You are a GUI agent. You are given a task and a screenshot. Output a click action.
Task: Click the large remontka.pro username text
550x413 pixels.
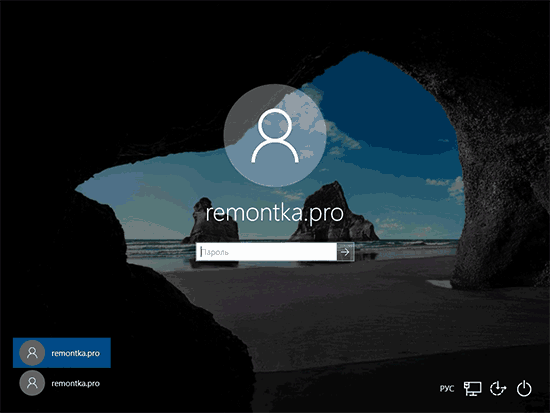pyautogui.click(x=274, y=213)
